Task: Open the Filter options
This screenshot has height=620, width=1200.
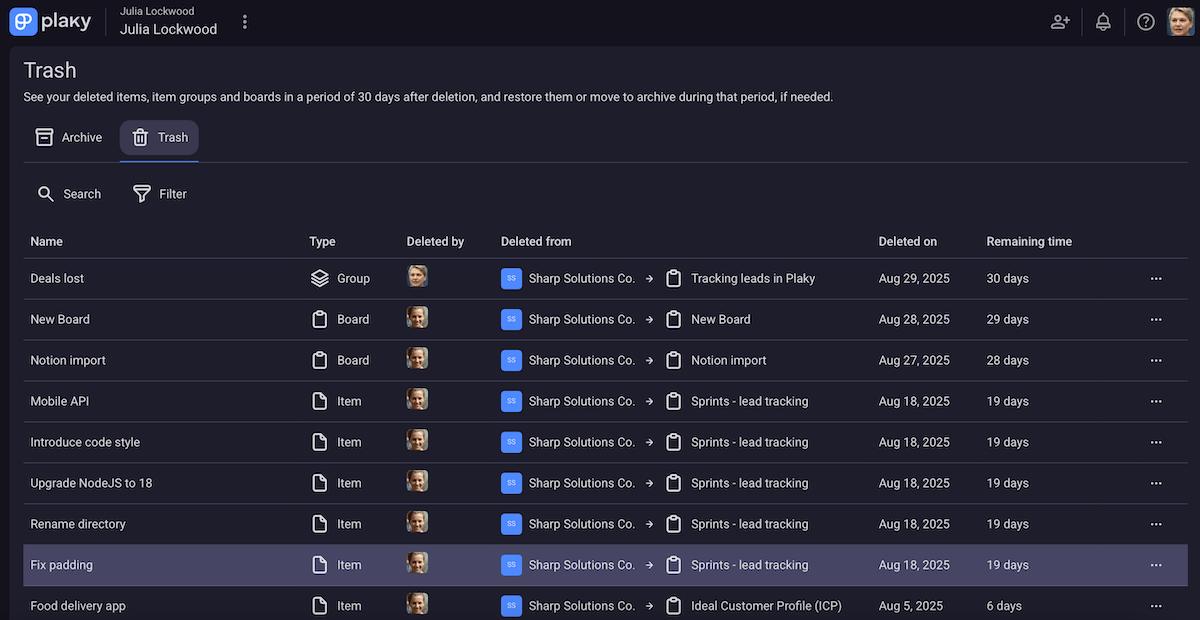Action: coord(158,193)
